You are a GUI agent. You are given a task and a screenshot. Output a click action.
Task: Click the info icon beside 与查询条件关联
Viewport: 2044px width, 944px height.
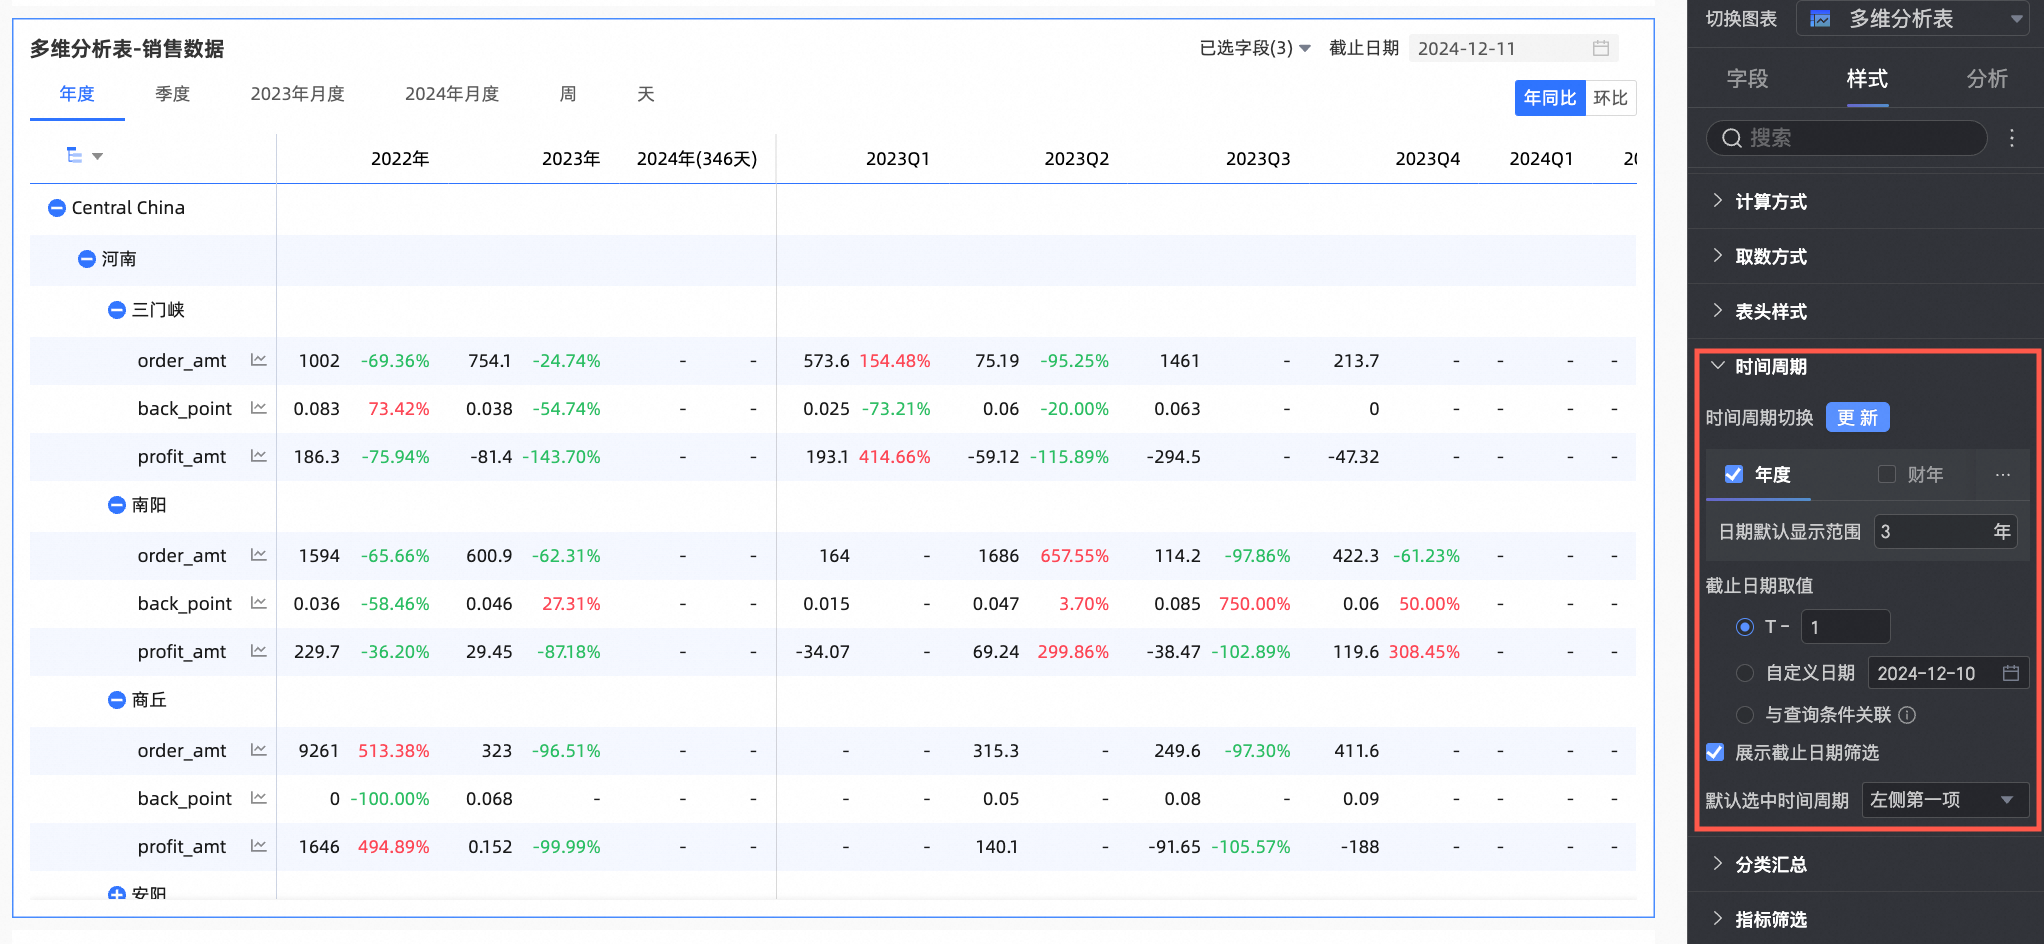(x=1907, y=715)
